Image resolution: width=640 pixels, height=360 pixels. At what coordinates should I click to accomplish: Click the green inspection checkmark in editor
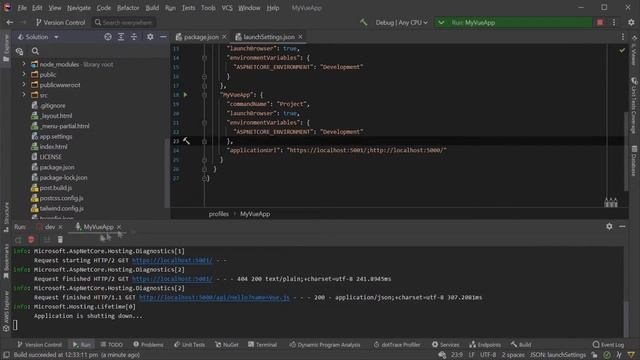(x=622, y=50)
